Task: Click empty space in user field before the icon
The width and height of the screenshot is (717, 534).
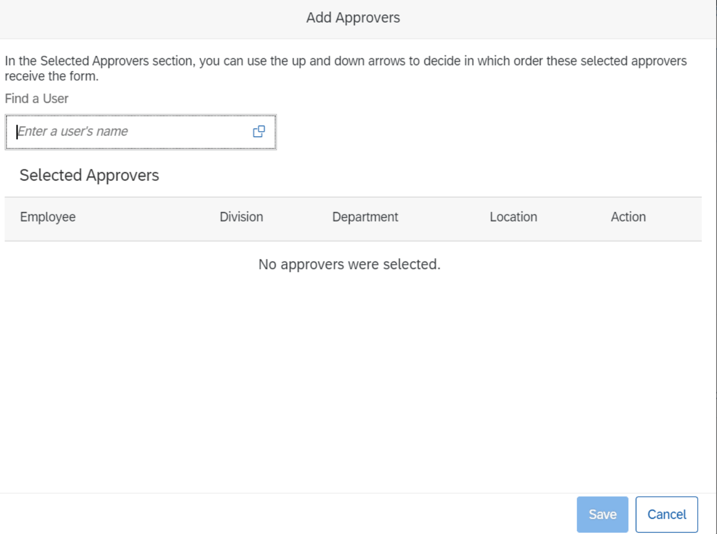Action: point(200,132)
